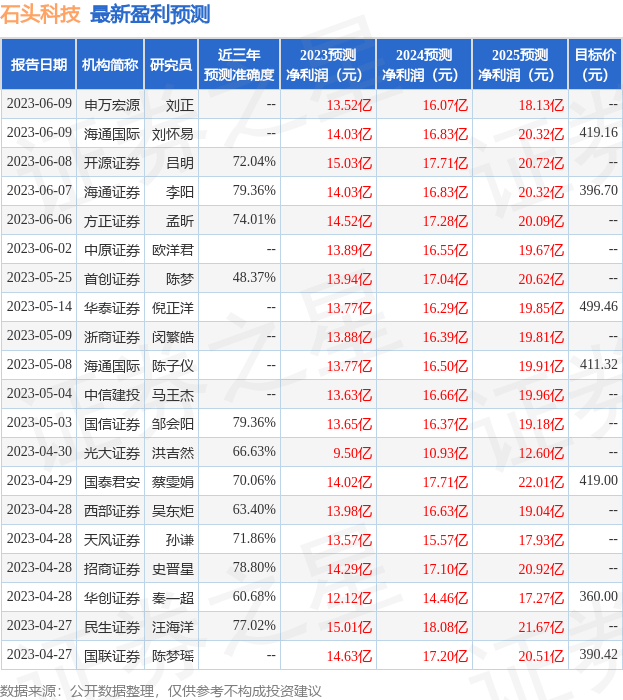The image size is (623, 700).
Task: Click accuracy value 74.01%
Action: (x=254, y=220)
